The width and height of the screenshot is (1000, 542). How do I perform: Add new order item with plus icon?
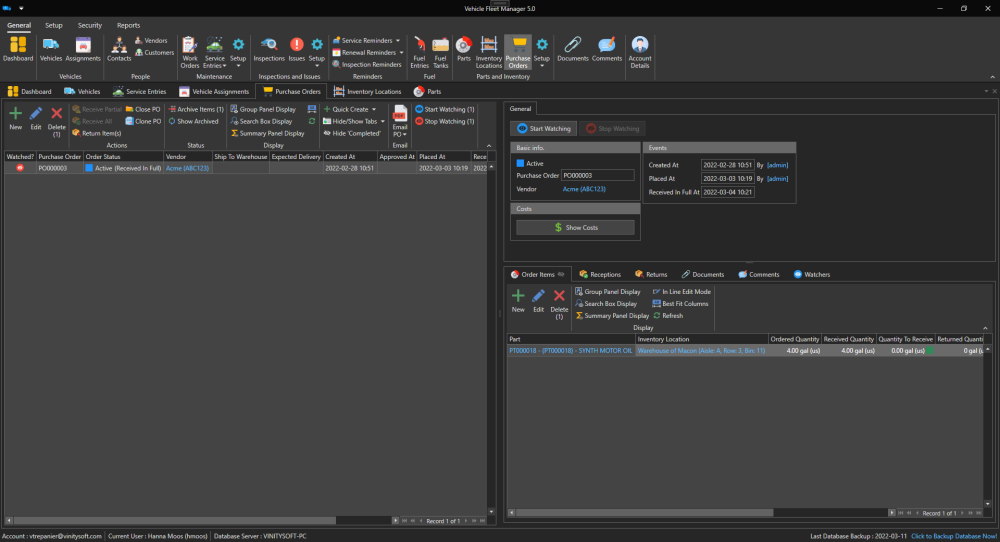pos(518,300)
